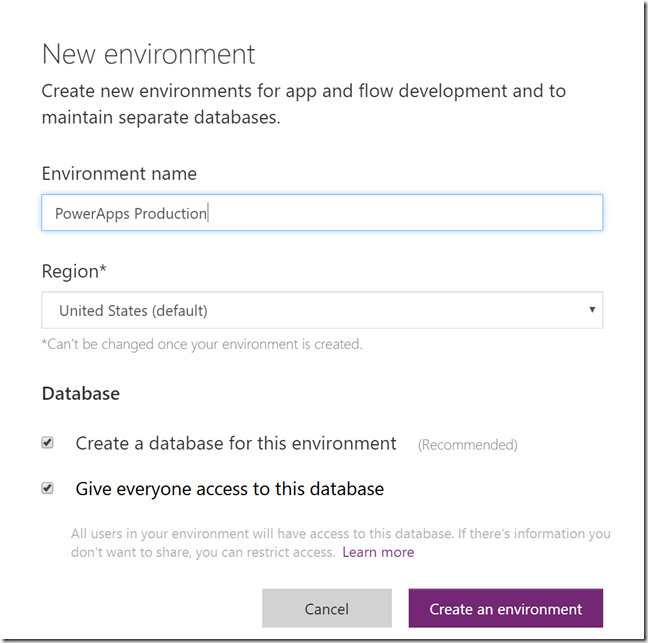This screenshot has width=648, height=643.
Task: Place cursor after 'PowerApps Production' text
Action: click(207, 213)
